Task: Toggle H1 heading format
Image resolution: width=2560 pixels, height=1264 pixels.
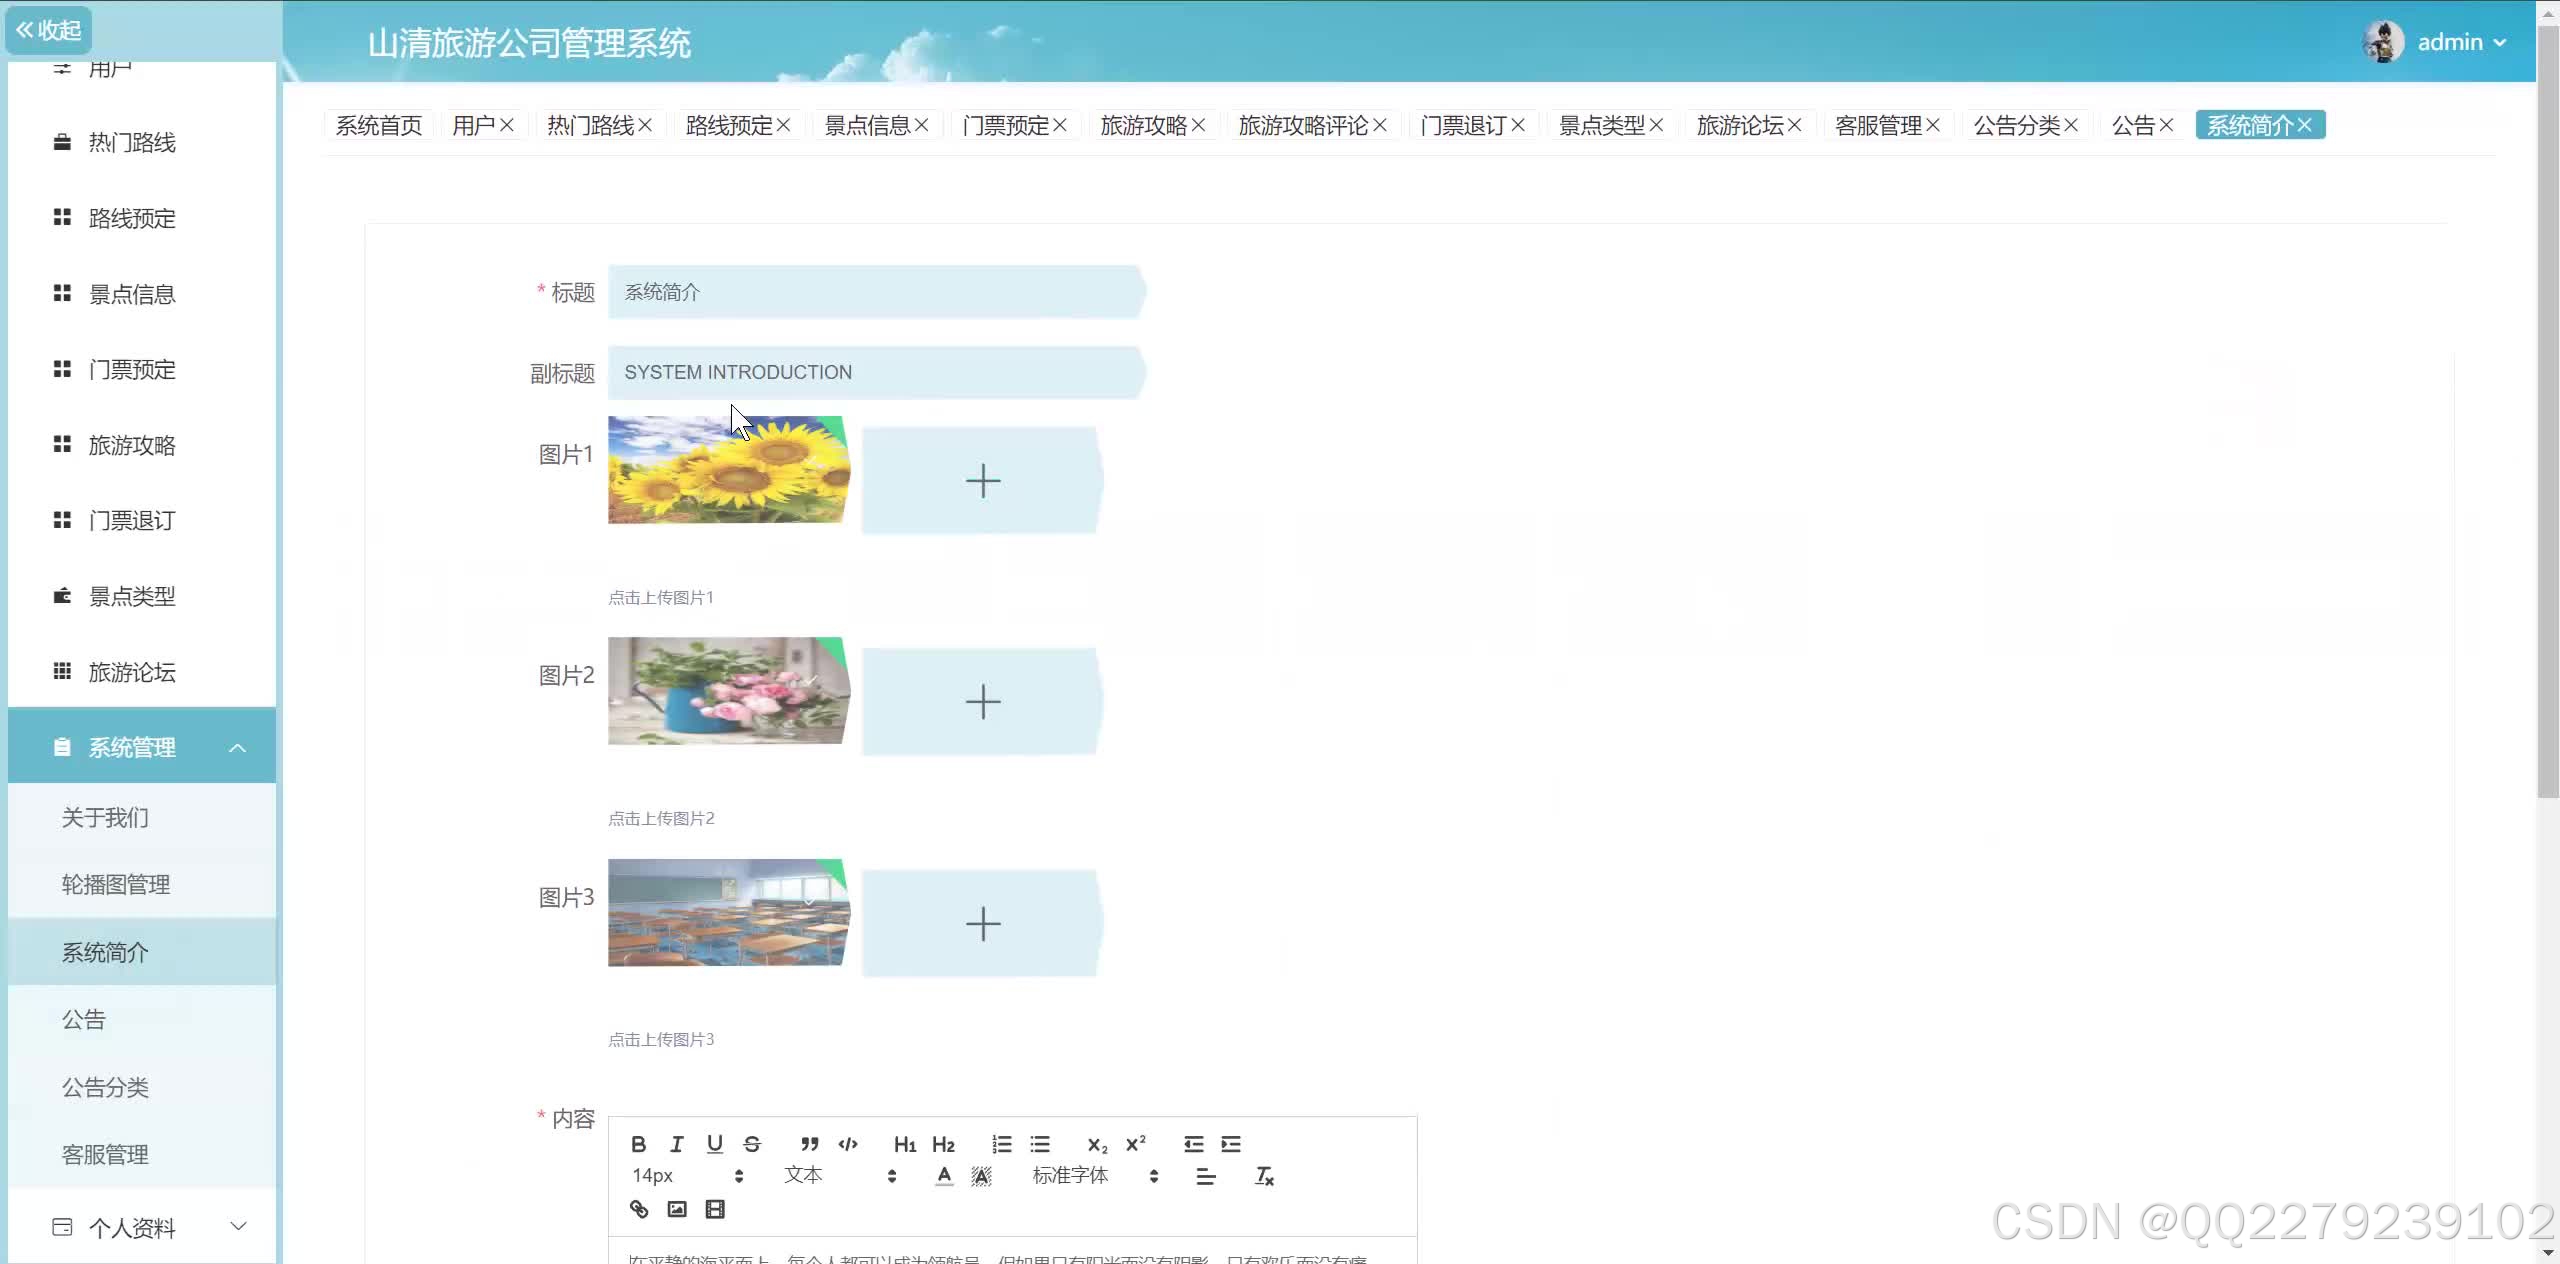Action: [904, 1144]
